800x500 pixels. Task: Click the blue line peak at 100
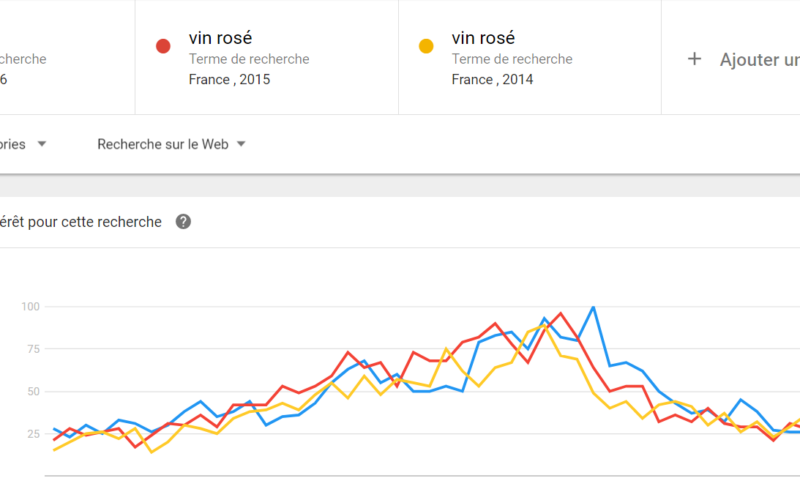pyautogui.click(x=593, y=307)
